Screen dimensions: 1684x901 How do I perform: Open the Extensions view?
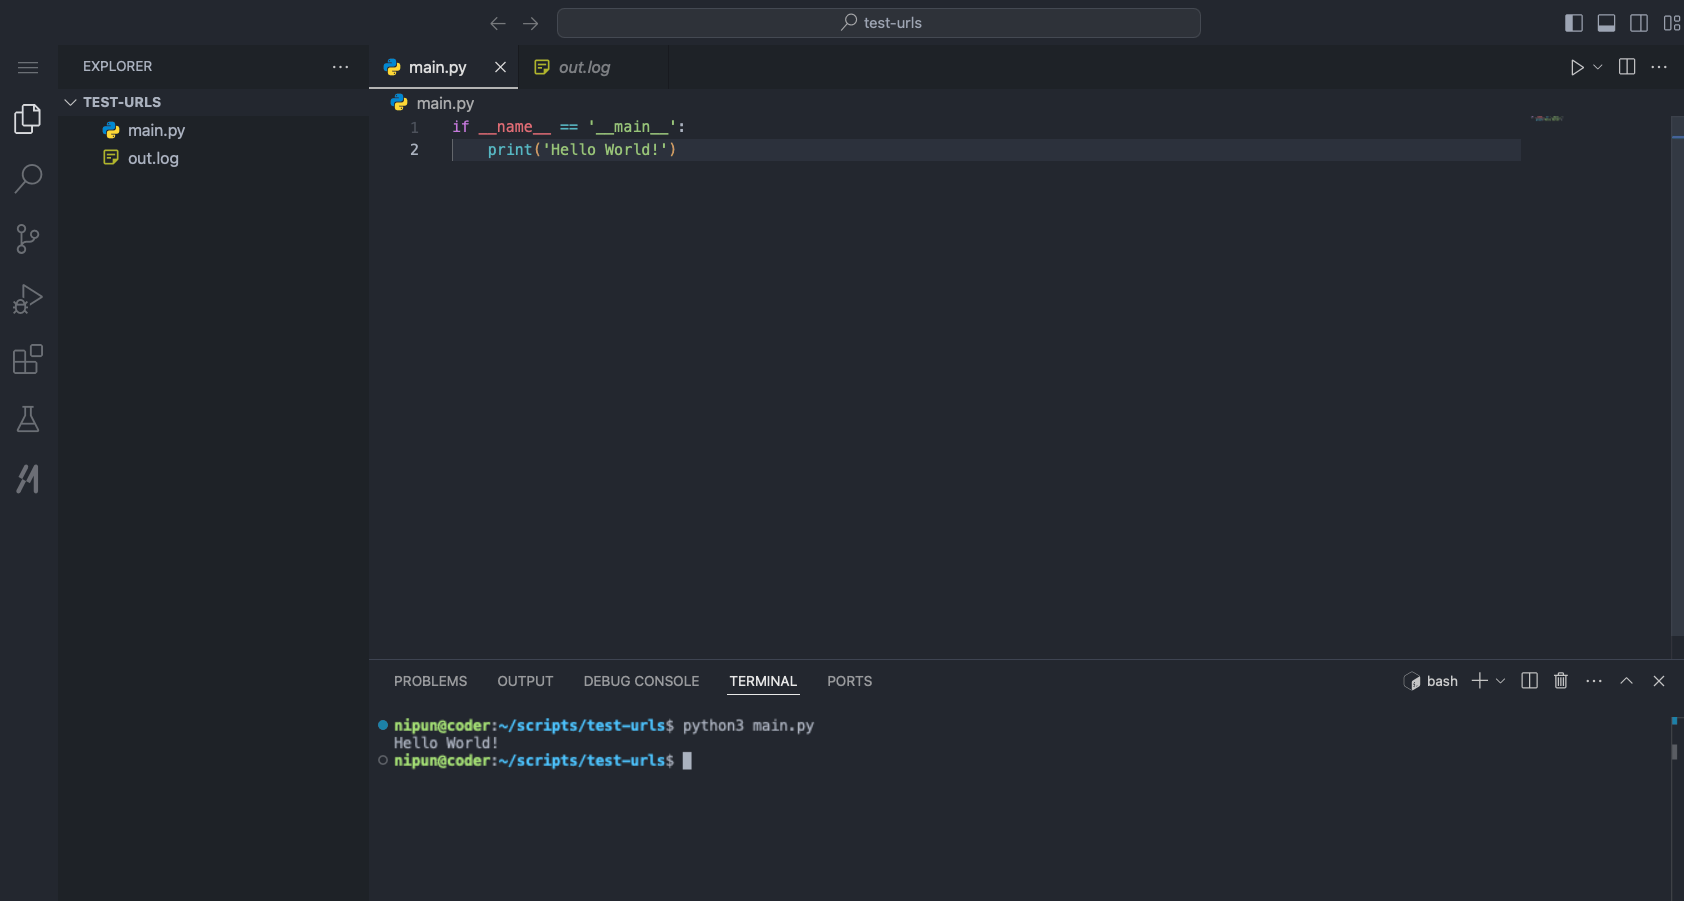point(27,359)
